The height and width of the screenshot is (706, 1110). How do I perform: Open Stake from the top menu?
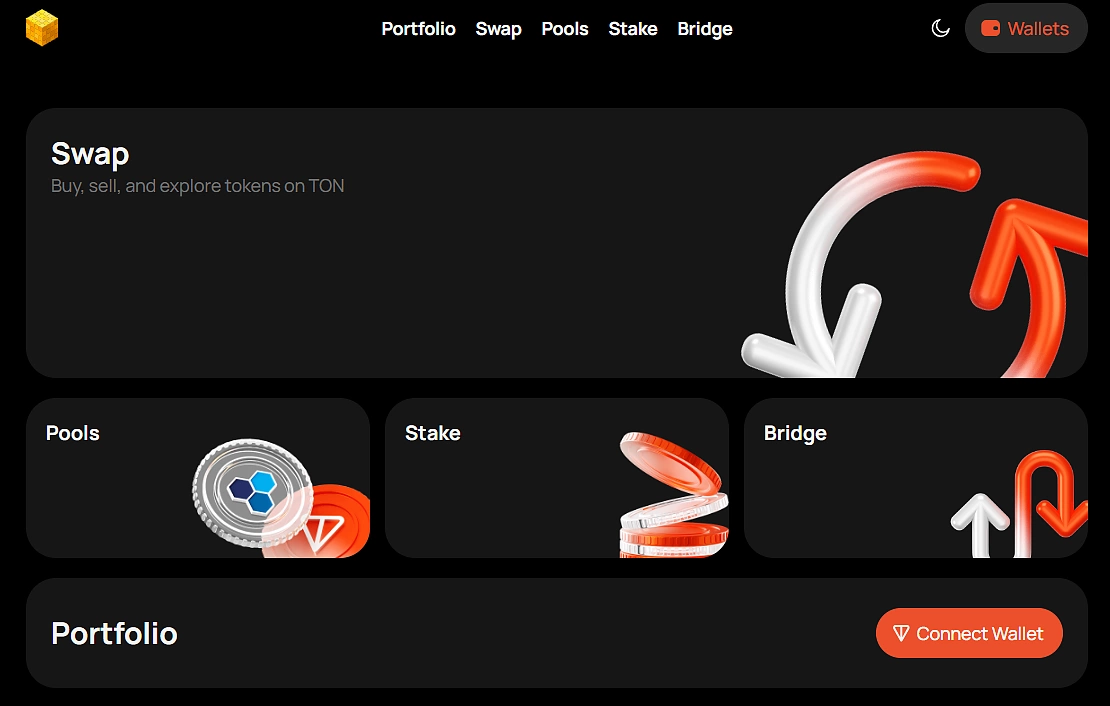[x=633, y=29]
